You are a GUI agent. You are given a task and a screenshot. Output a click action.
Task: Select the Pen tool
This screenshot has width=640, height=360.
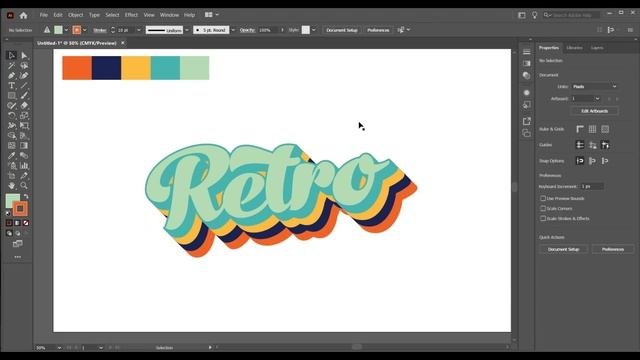click(11, 76)
